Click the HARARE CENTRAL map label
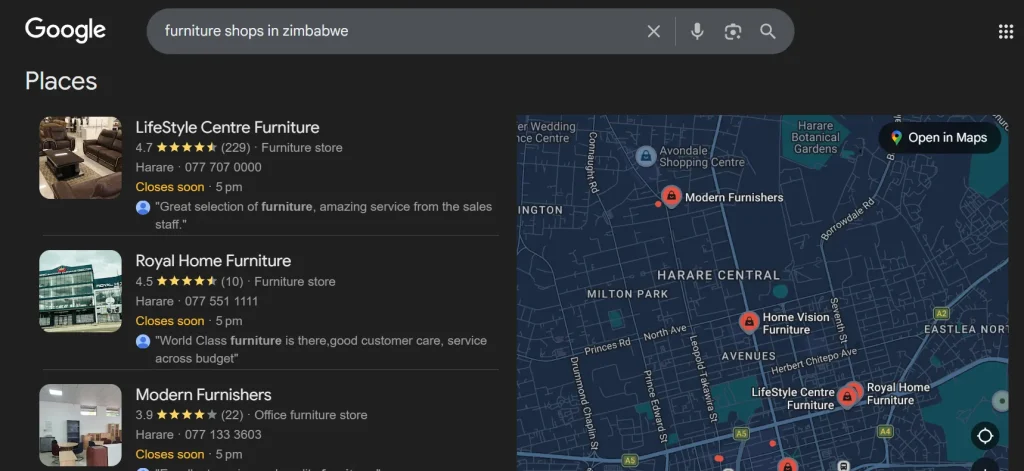This screenshot has height=471, width=1024. click(x=718, y=275)
